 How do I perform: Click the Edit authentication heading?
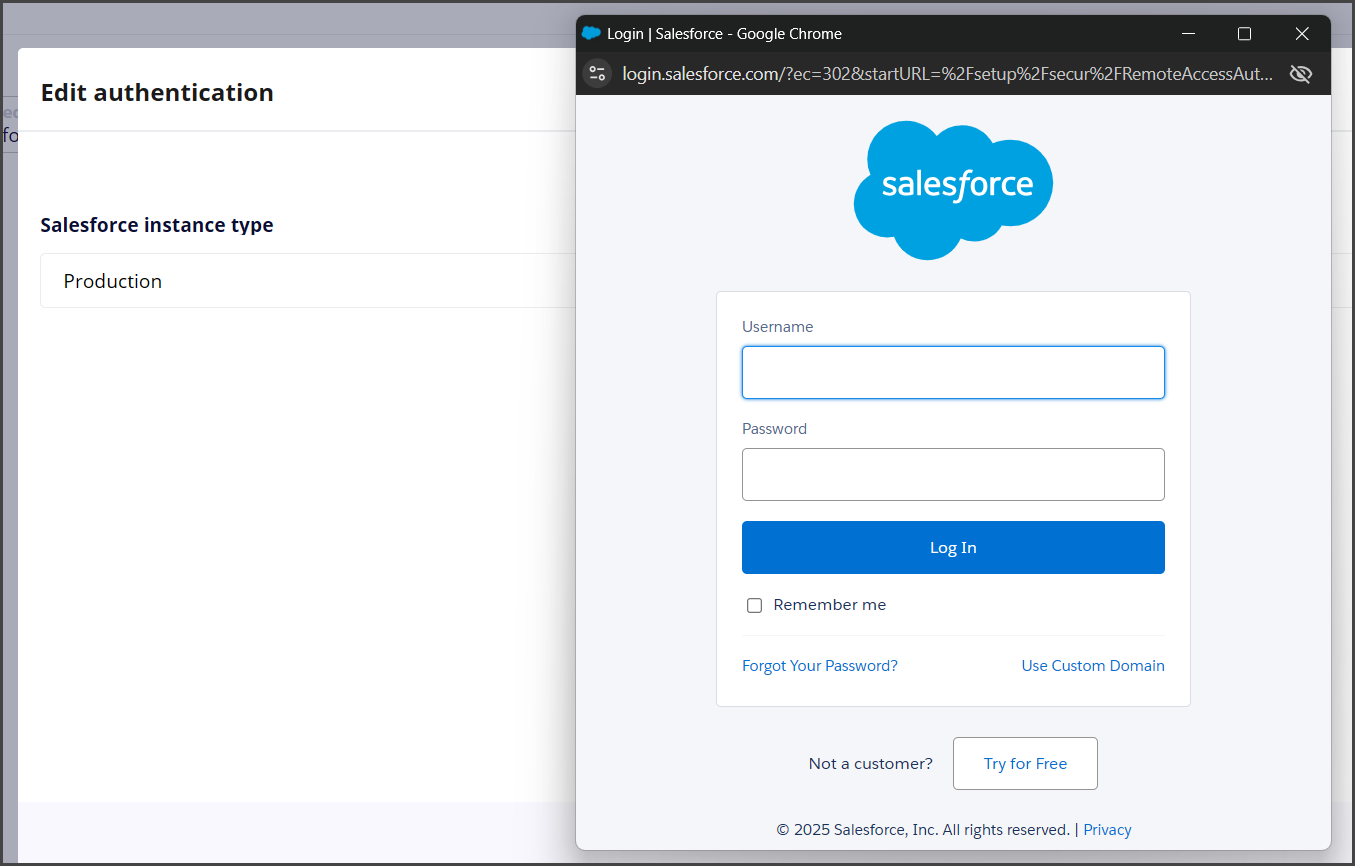(x=157, y=93)
